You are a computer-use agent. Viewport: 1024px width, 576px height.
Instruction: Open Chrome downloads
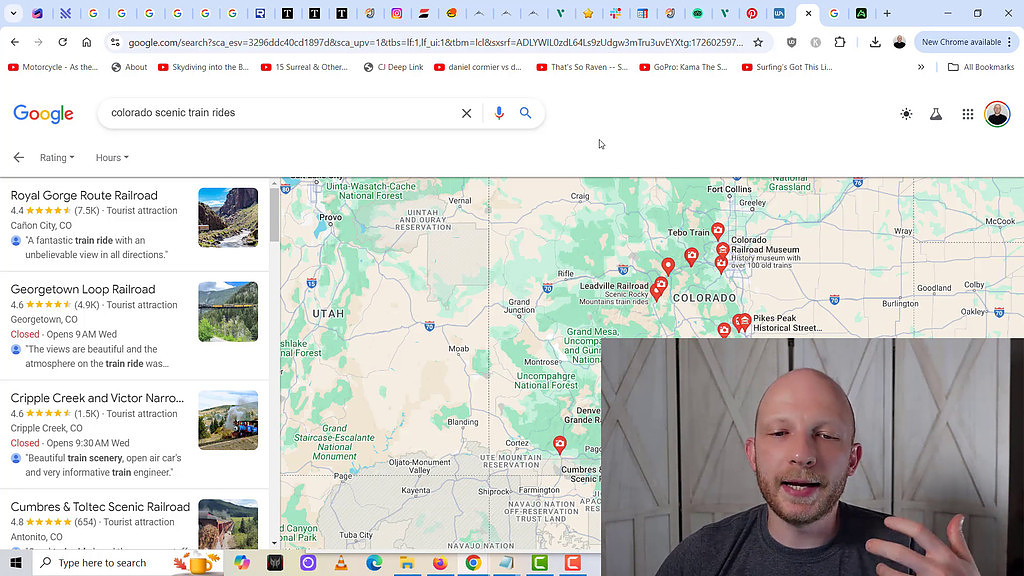pos(875,42)
